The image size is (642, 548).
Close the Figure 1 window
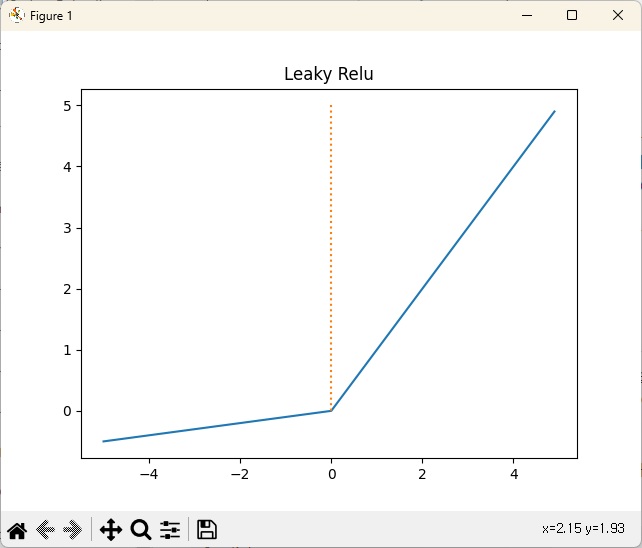(618, 15)
